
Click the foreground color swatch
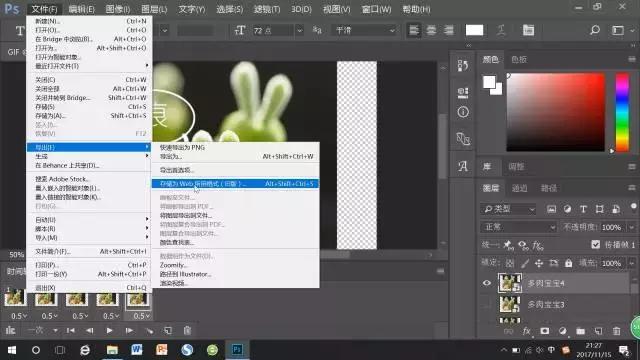[x=489, y=82]
